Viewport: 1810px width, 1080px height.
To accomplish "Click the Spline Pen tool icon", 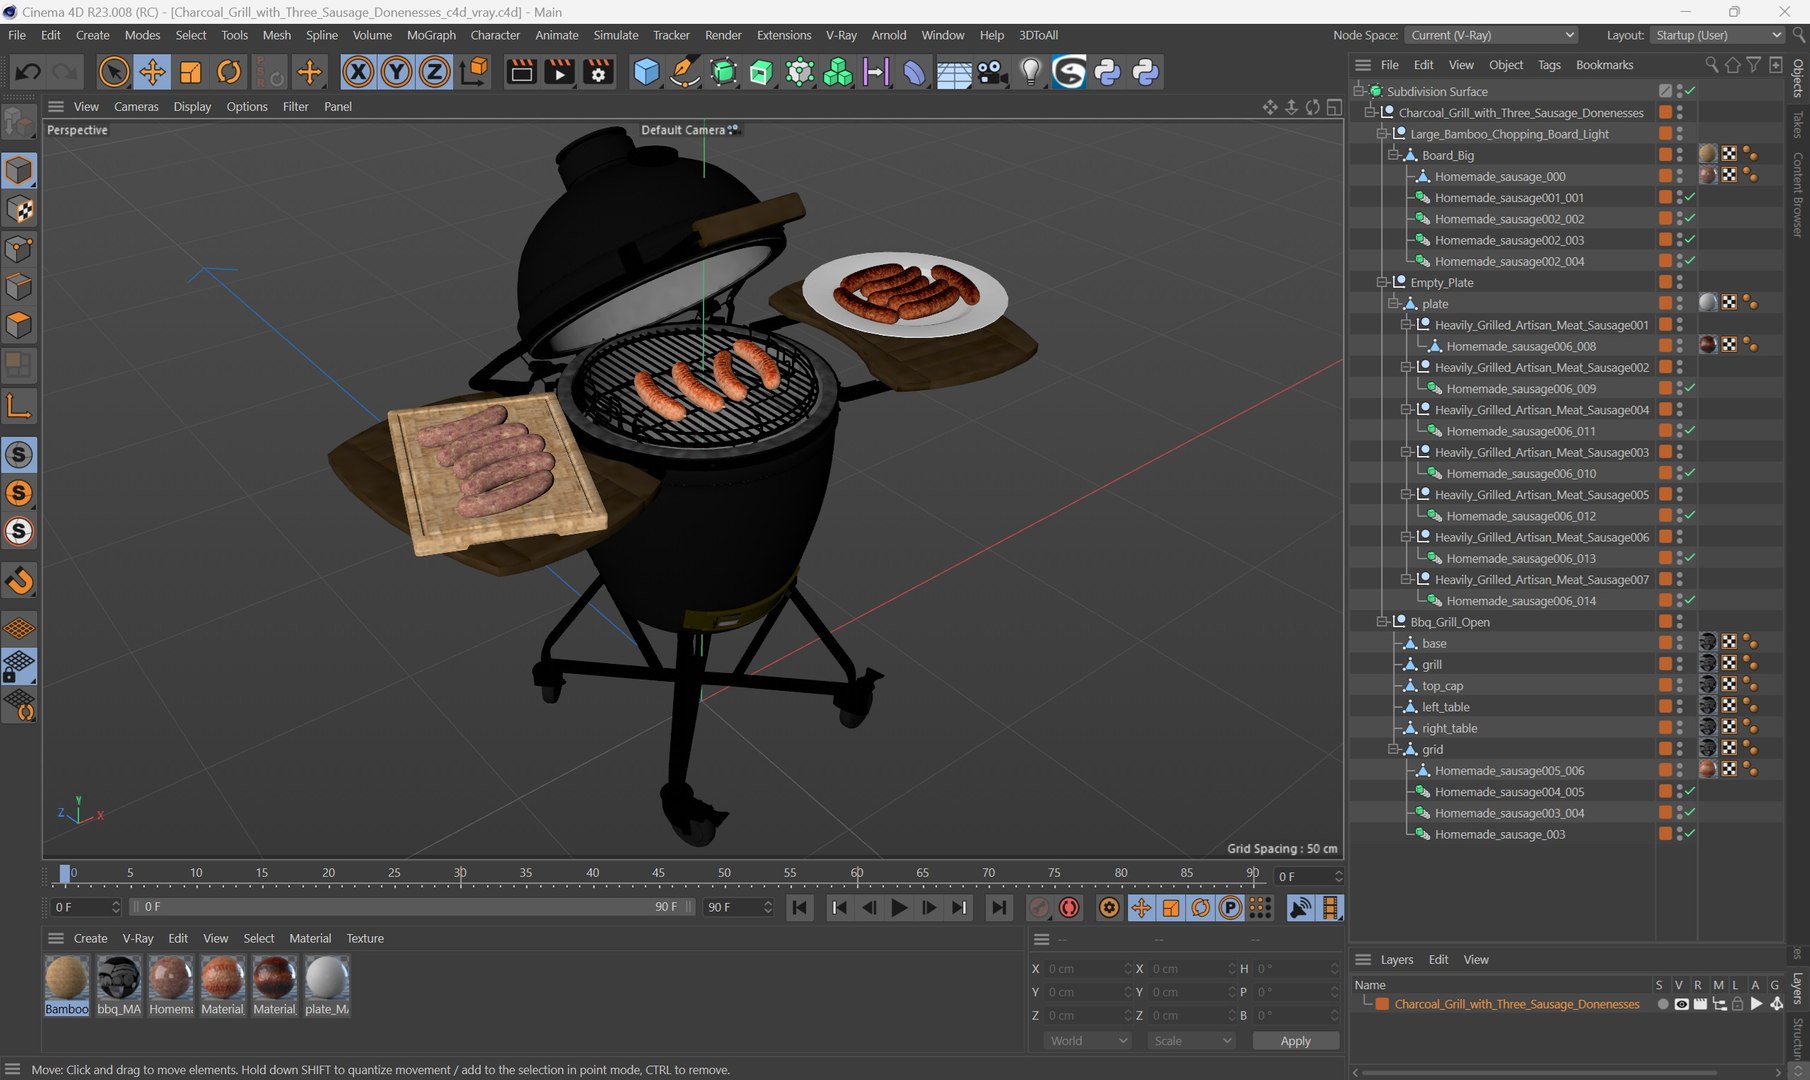I will tap(685, 72).
